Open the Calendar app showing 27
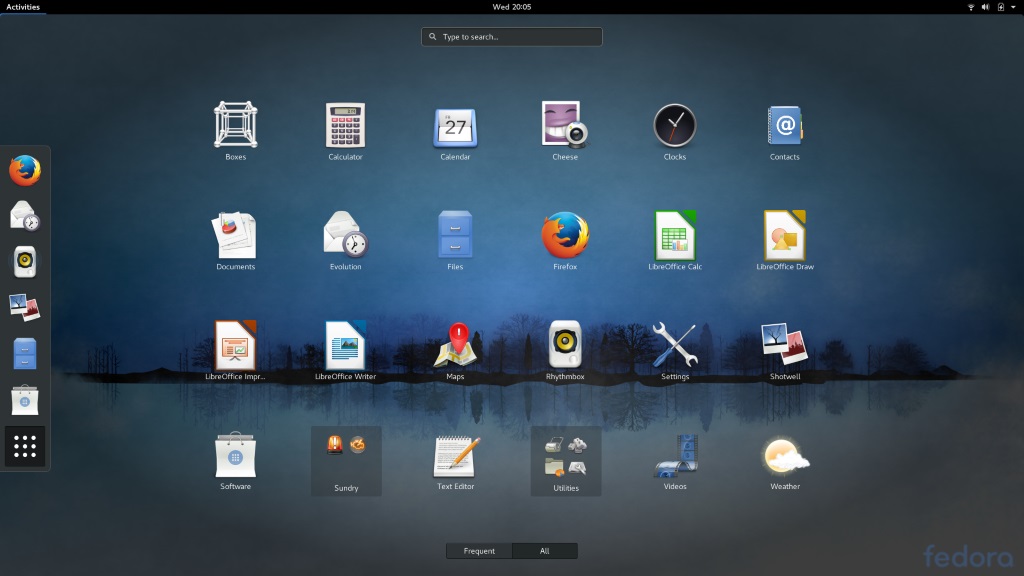This screenshot has width=1024, height=576. [x=455, y=131]
